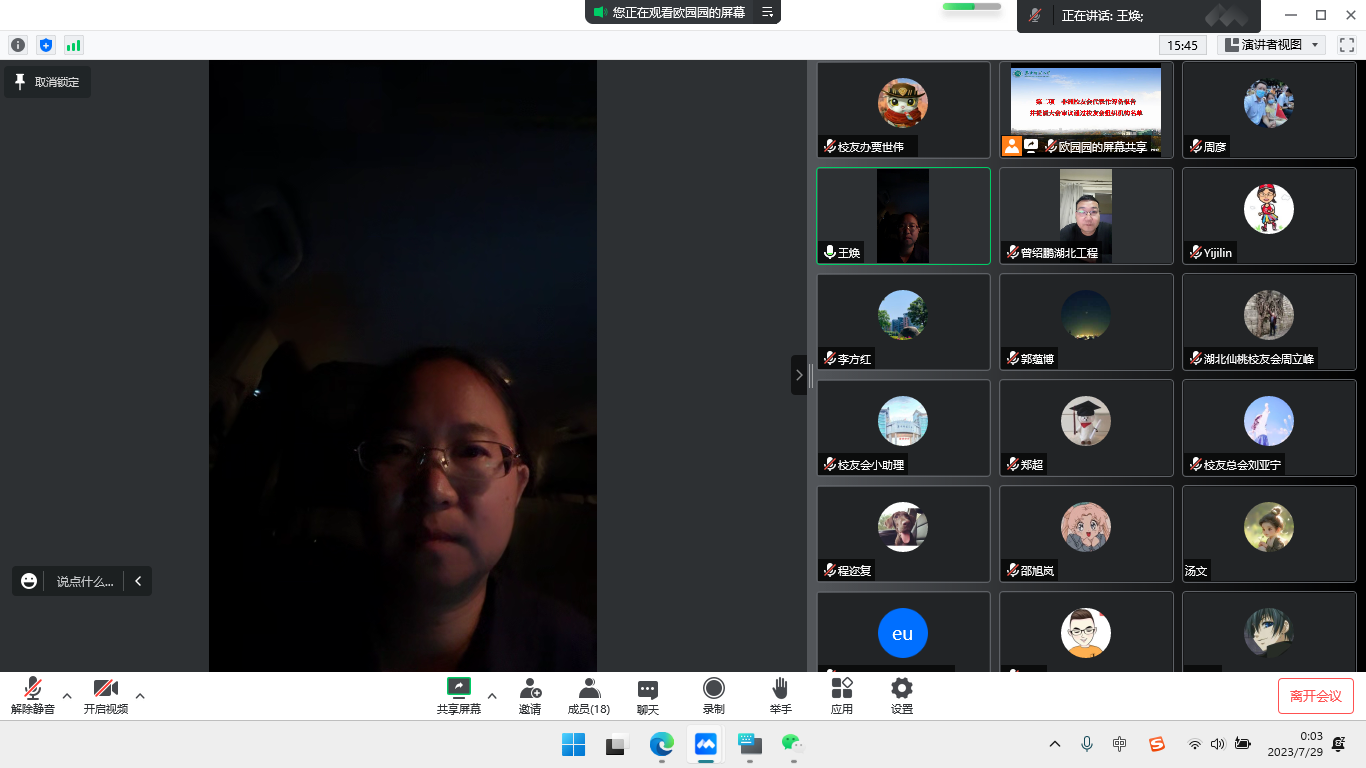Check the green network signal icon
The image size is (1366, 768).
click(x=73, y=45)
